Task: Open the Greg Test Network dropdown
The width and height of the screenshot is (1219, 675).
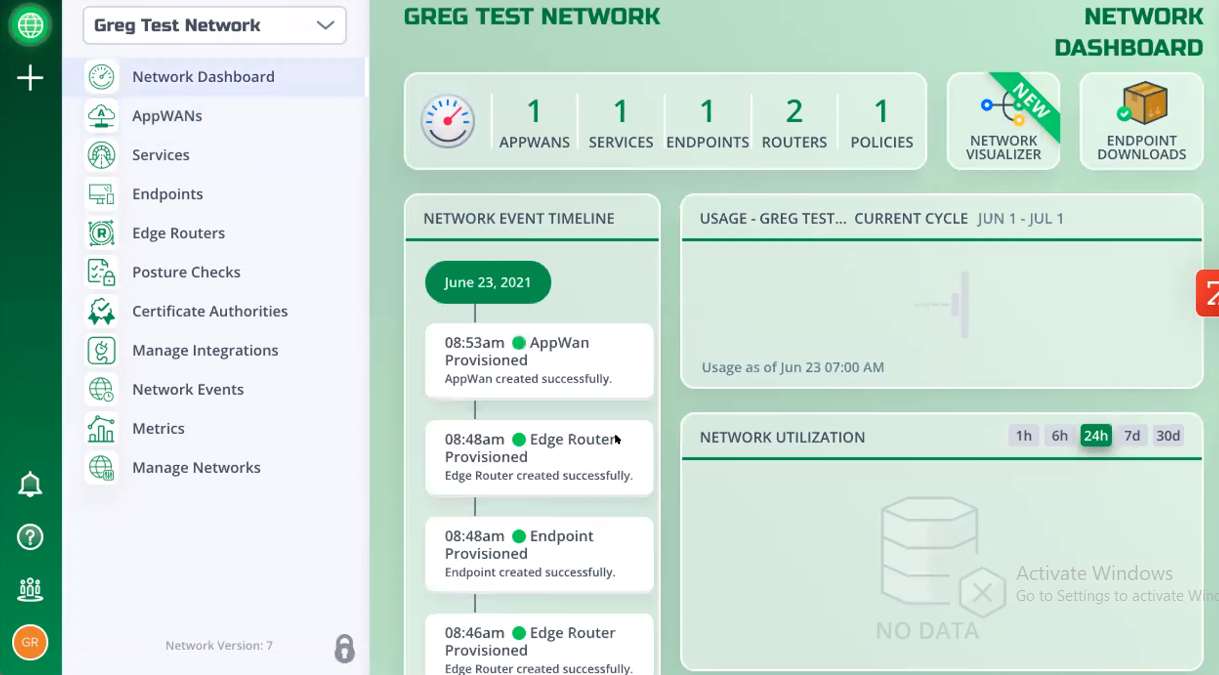Action: (x=215, y=25)
